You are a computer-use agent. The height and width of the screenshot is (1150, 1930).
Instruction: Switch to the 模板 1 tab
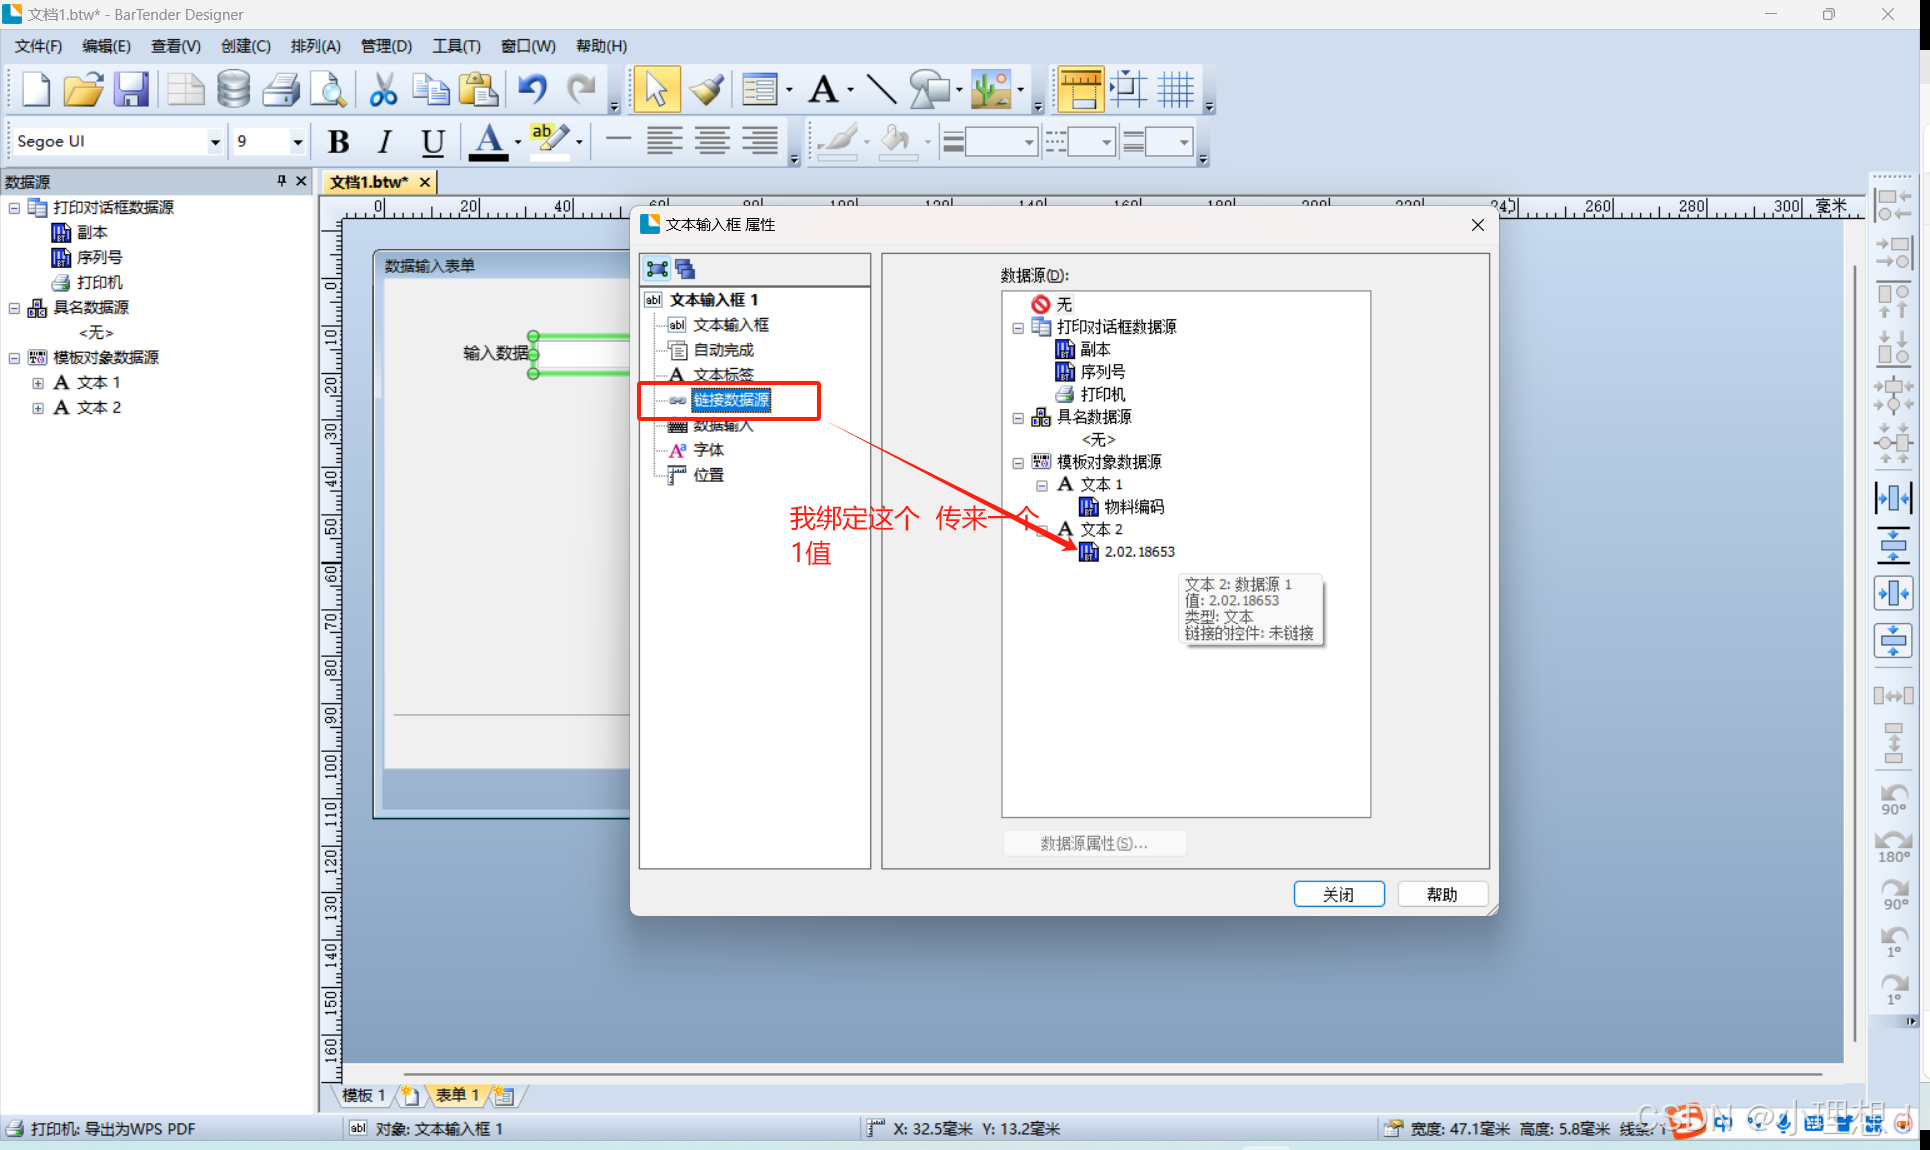[364, 1095]
